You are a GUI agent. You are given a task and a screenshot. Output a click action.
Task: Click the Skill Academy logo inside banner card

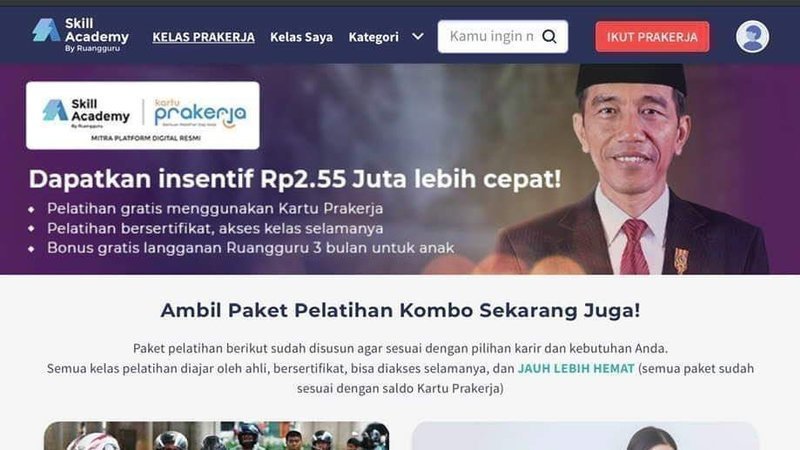coord(86,113)
